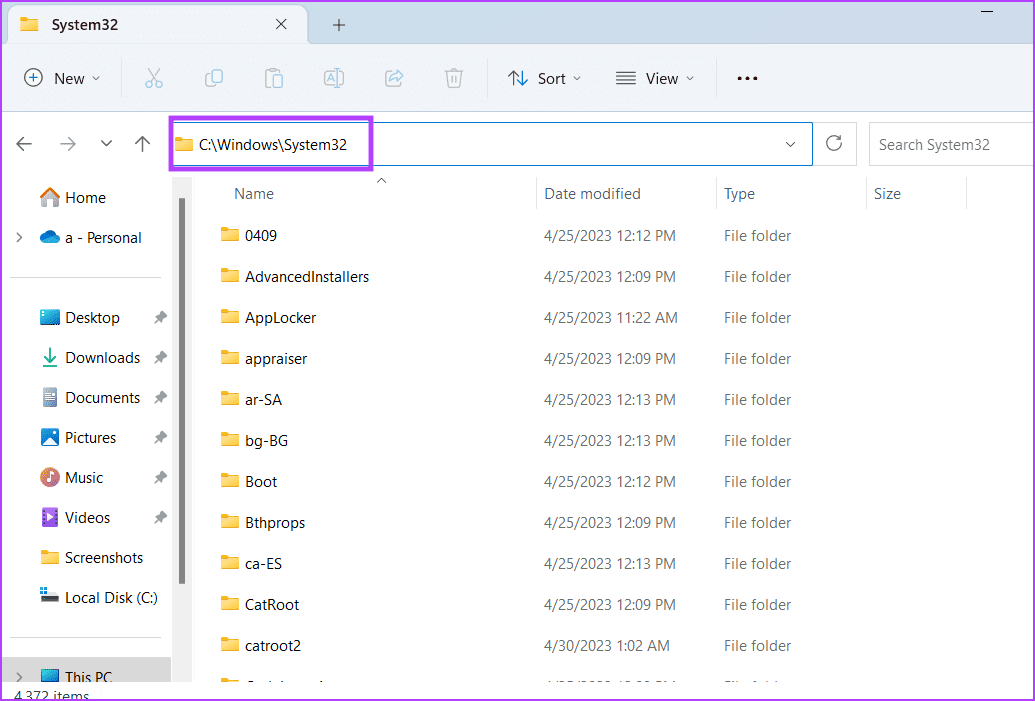The image size is (1035, 701).
Task: Select the AdvancedInstallers folder
Action: click(294, 277)
